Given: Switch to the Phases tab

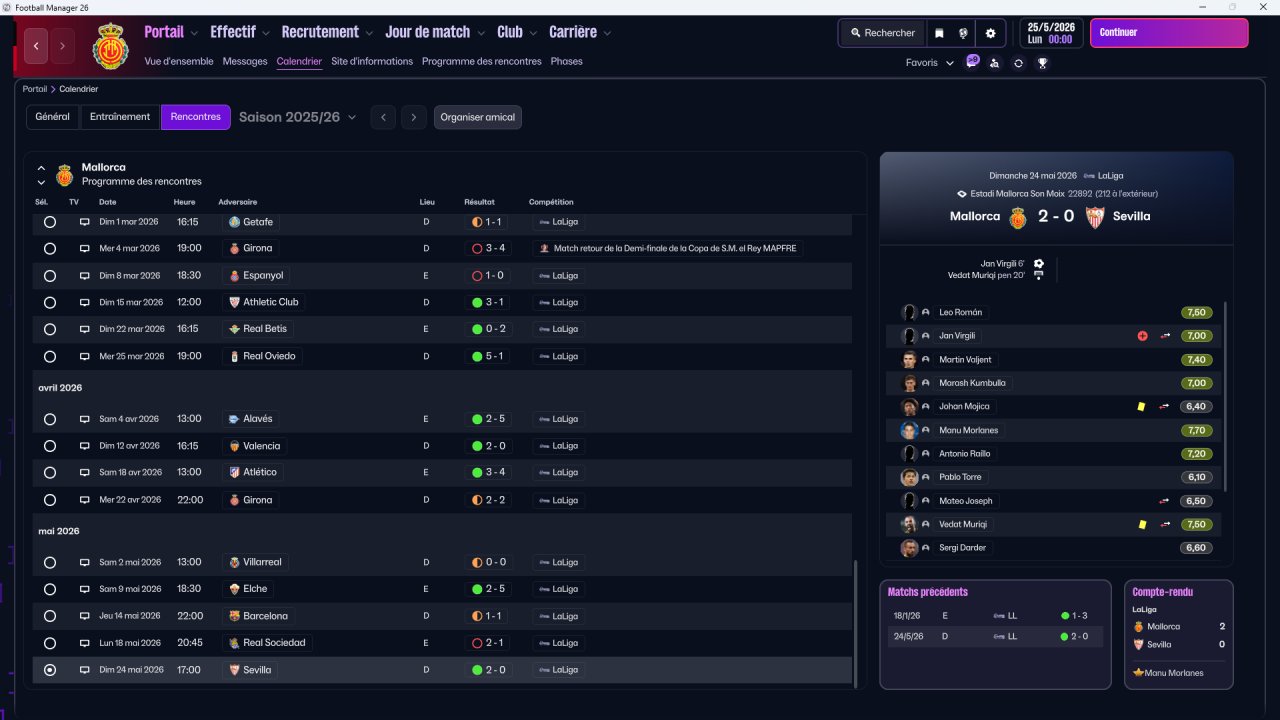Looking at the screenshot, I should (566, 61).
